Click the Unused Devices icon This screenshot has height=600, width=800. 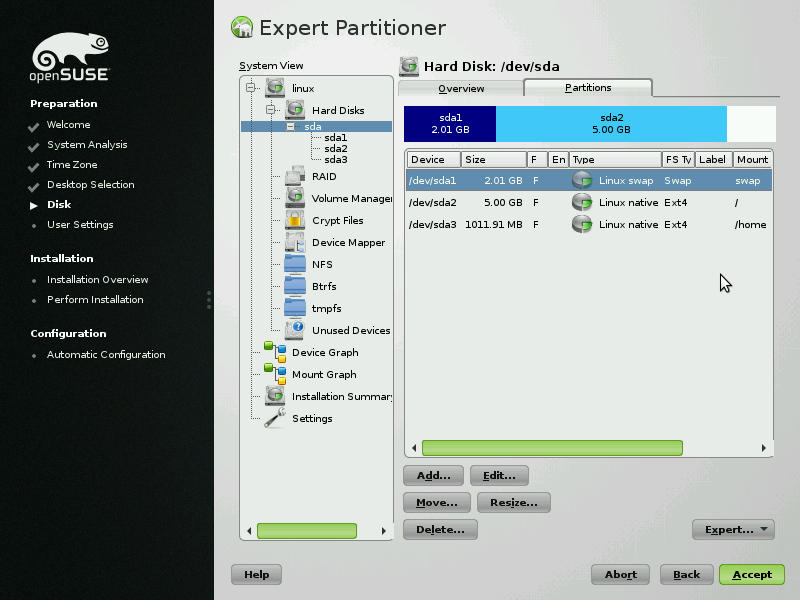(x=295, y=330)
